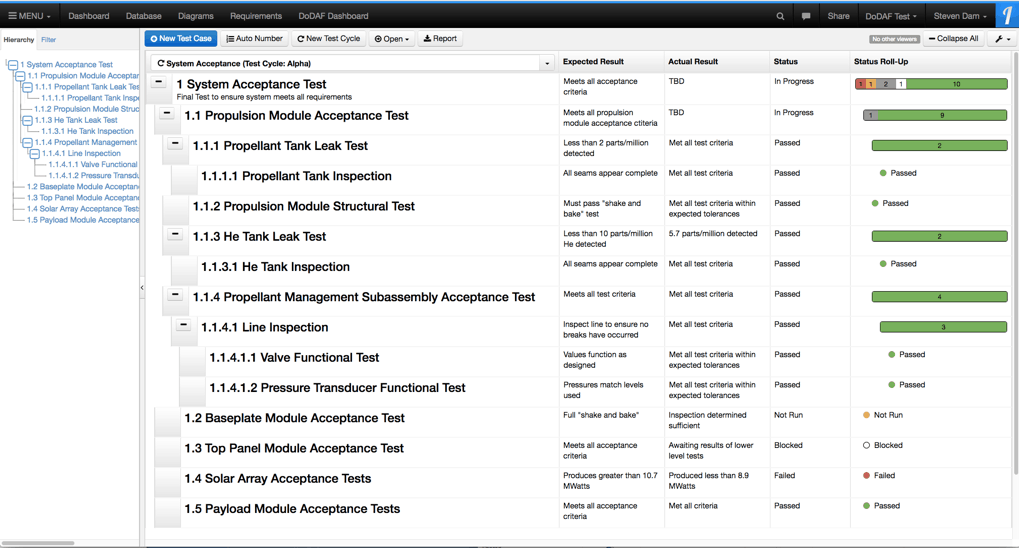Click the New Test Cycle button

329,39
